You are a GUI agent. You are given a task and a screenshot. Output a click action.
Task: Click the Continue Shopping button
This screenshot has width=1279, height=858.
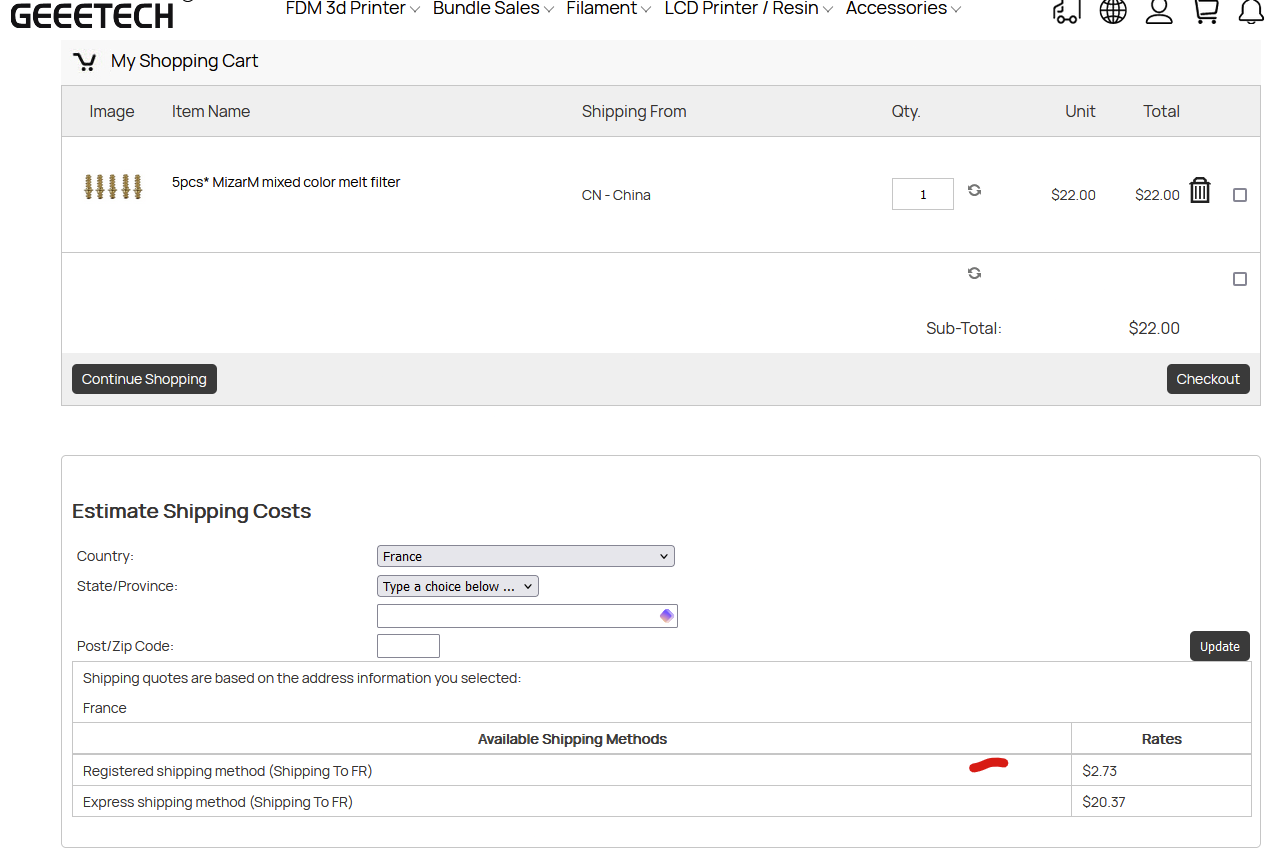pyautogui.click(x=144, y=379)
